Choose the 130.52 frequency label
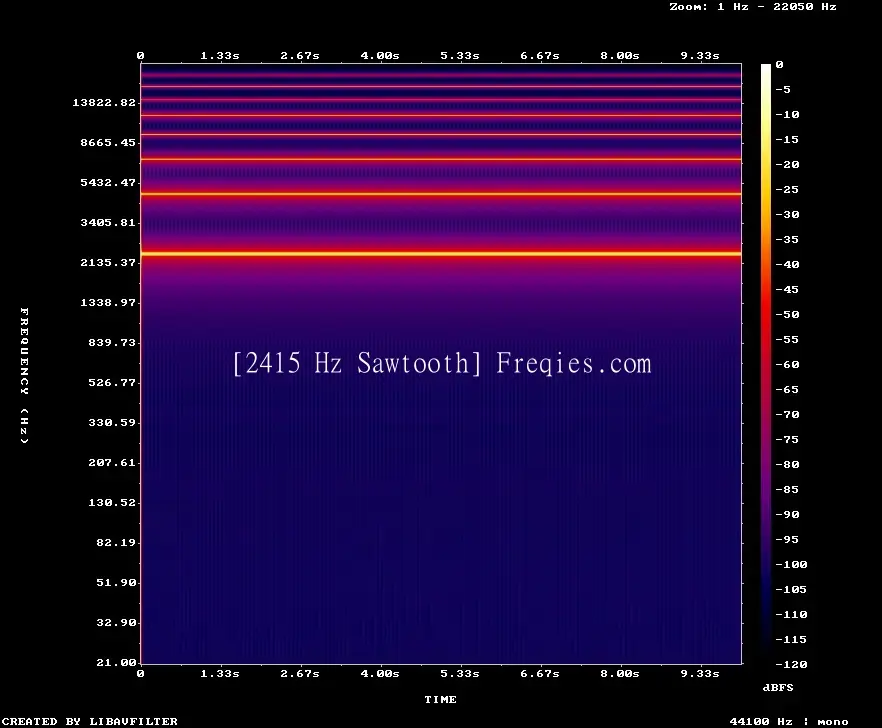The image size is (882, 728). 112,502
